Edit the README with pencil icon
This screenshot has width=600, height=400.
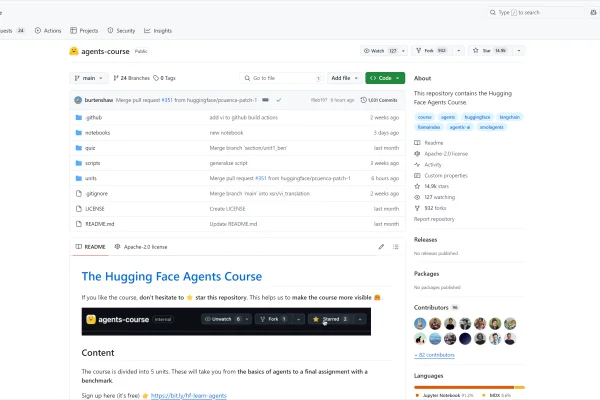coord(381,247)
